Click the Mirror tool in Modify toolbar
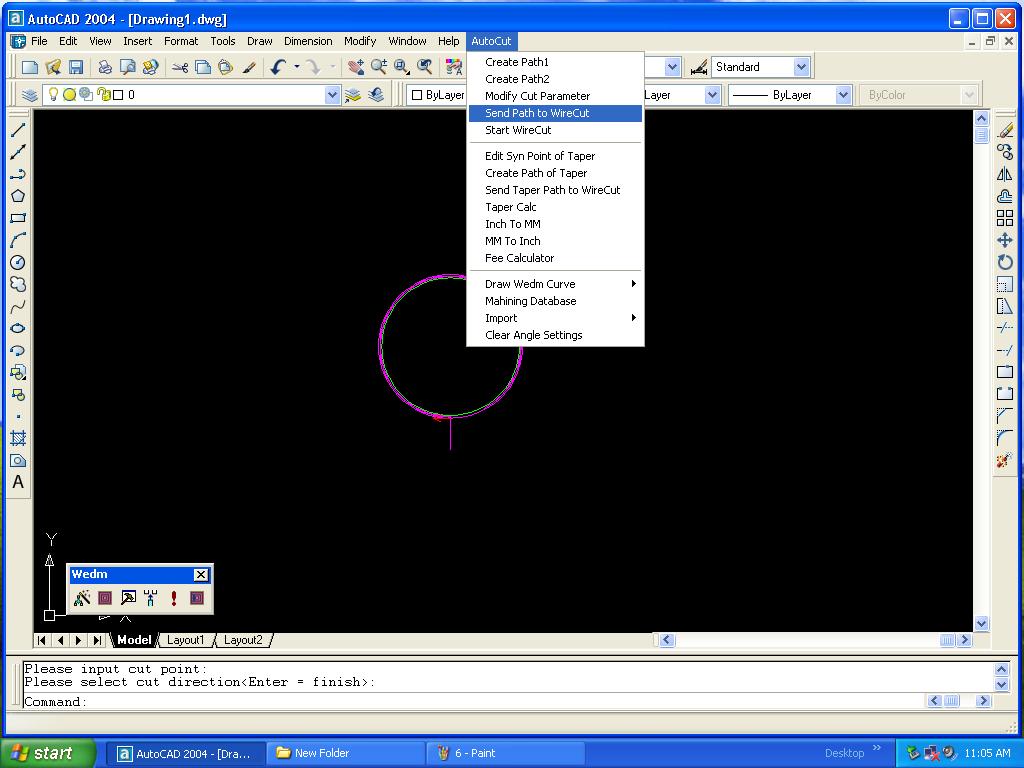The width and height of the screenshot is (1024, 768). pos(1005,174)
